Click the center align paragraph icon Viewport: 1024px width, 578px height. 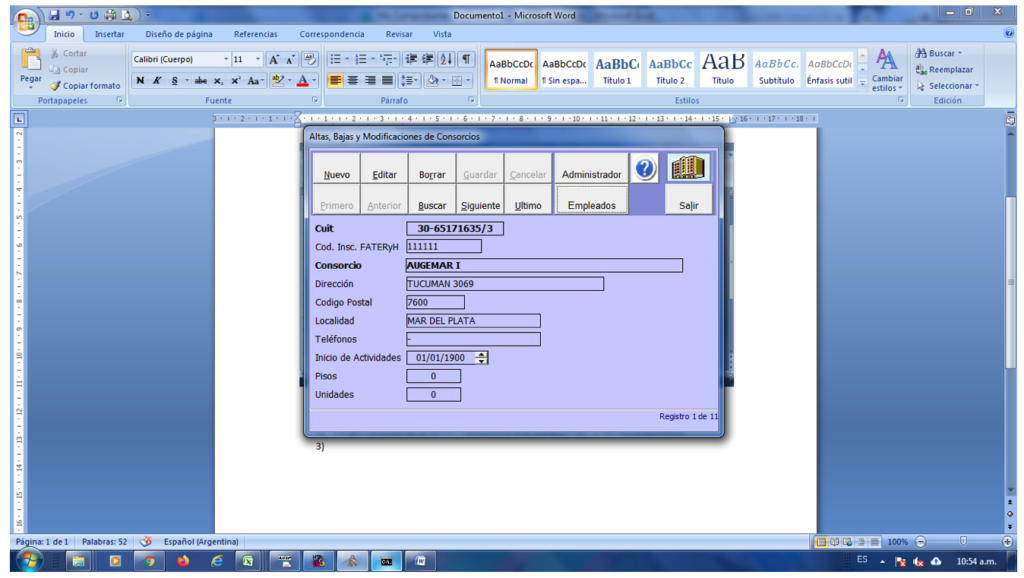353,81
